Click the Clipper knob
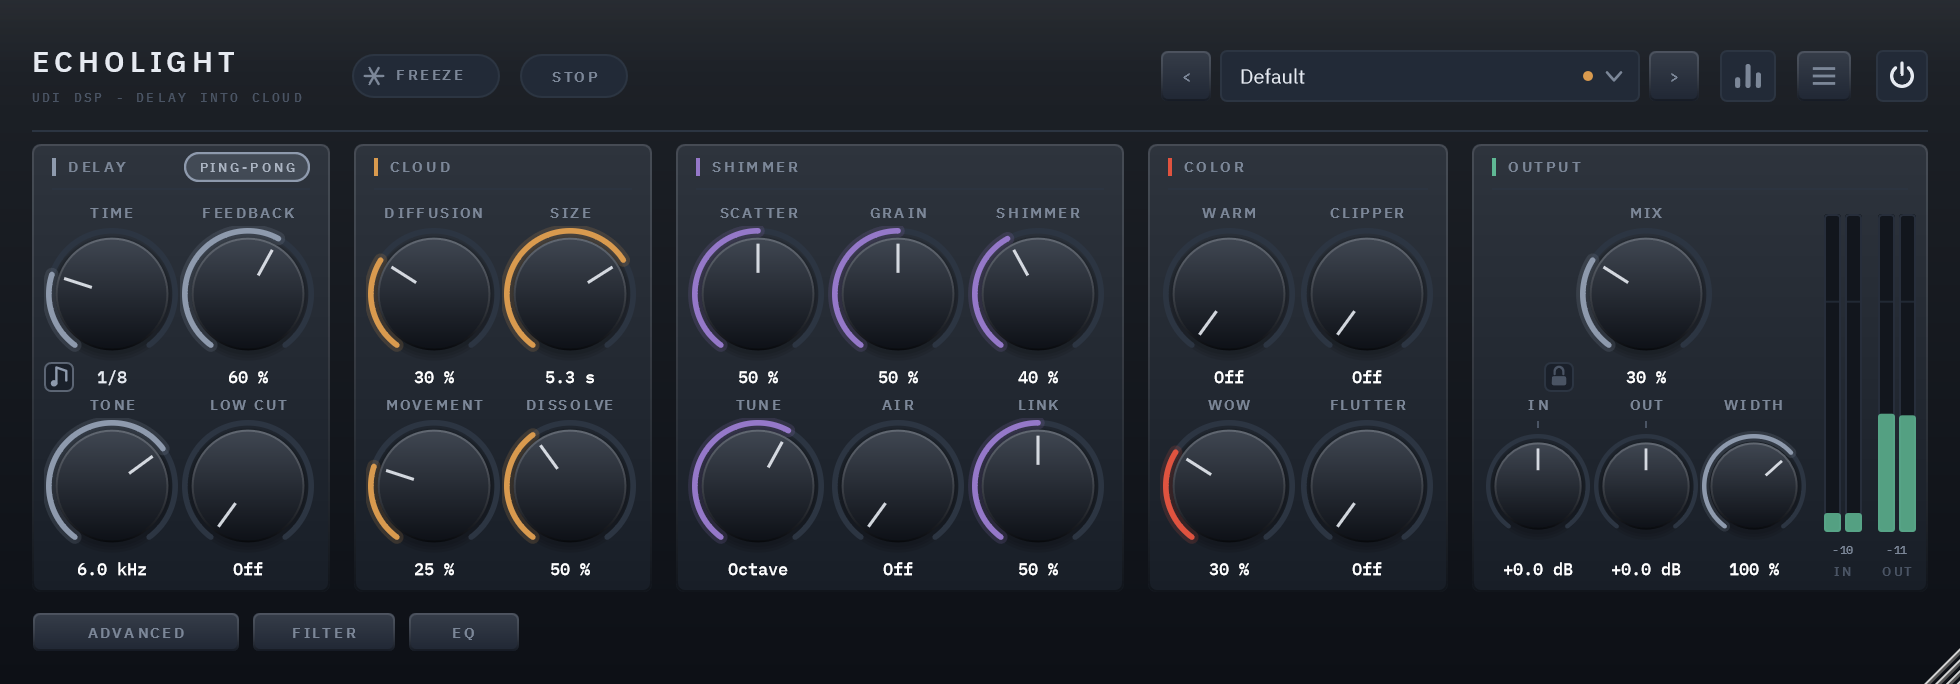 [x=1366, y=294]
